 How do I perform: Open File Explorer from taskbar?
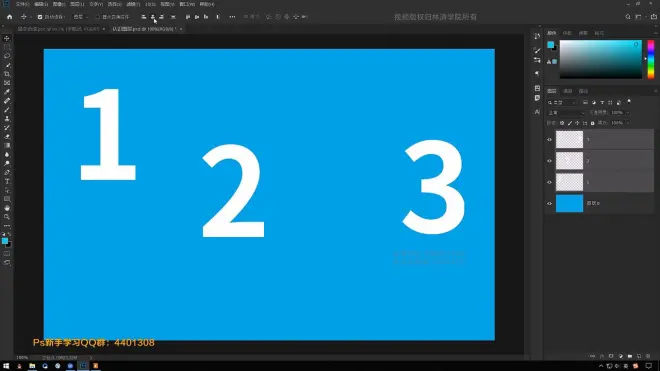32,366
